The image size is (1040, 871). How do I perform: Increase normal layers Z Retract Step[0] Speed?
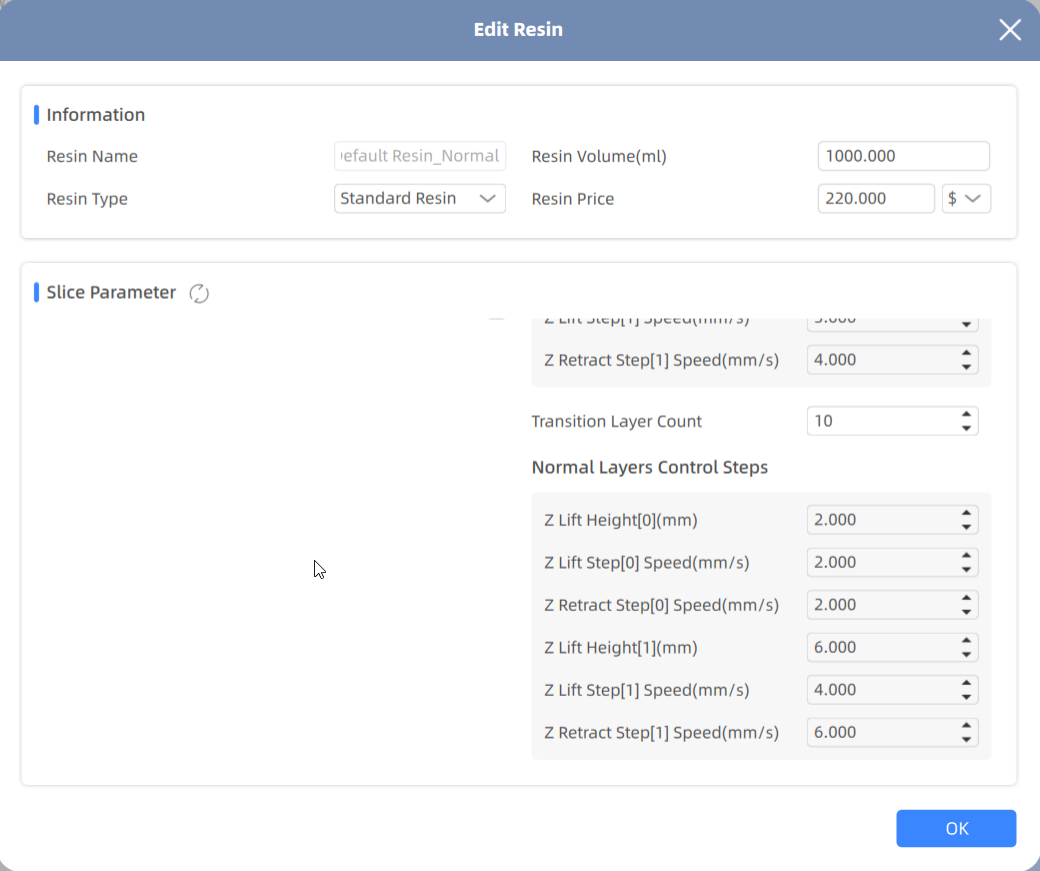pyautogui.click(x=966, y=598)
